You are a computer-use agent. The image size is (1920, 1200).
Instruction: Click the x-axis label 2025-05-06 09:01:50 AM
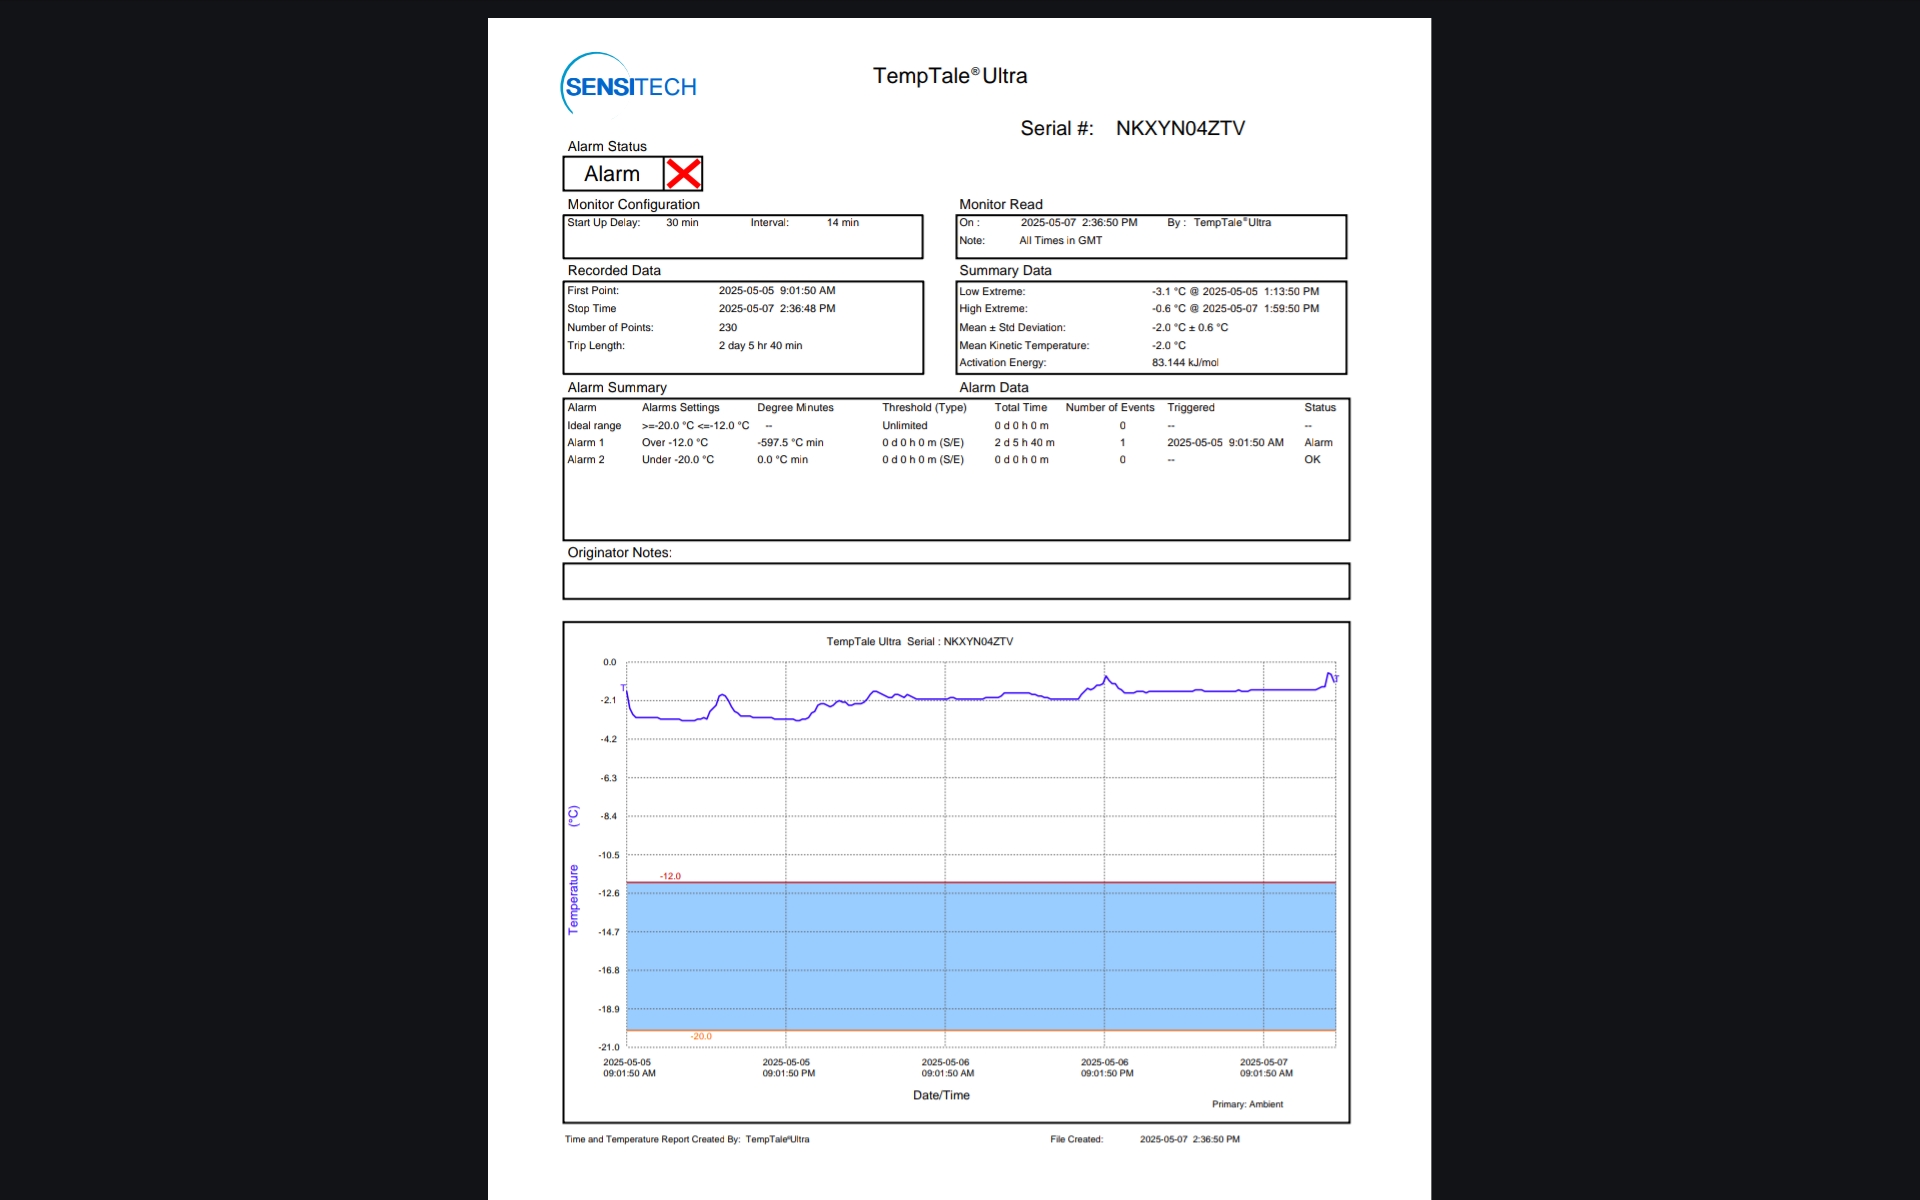pos(947,1068)
